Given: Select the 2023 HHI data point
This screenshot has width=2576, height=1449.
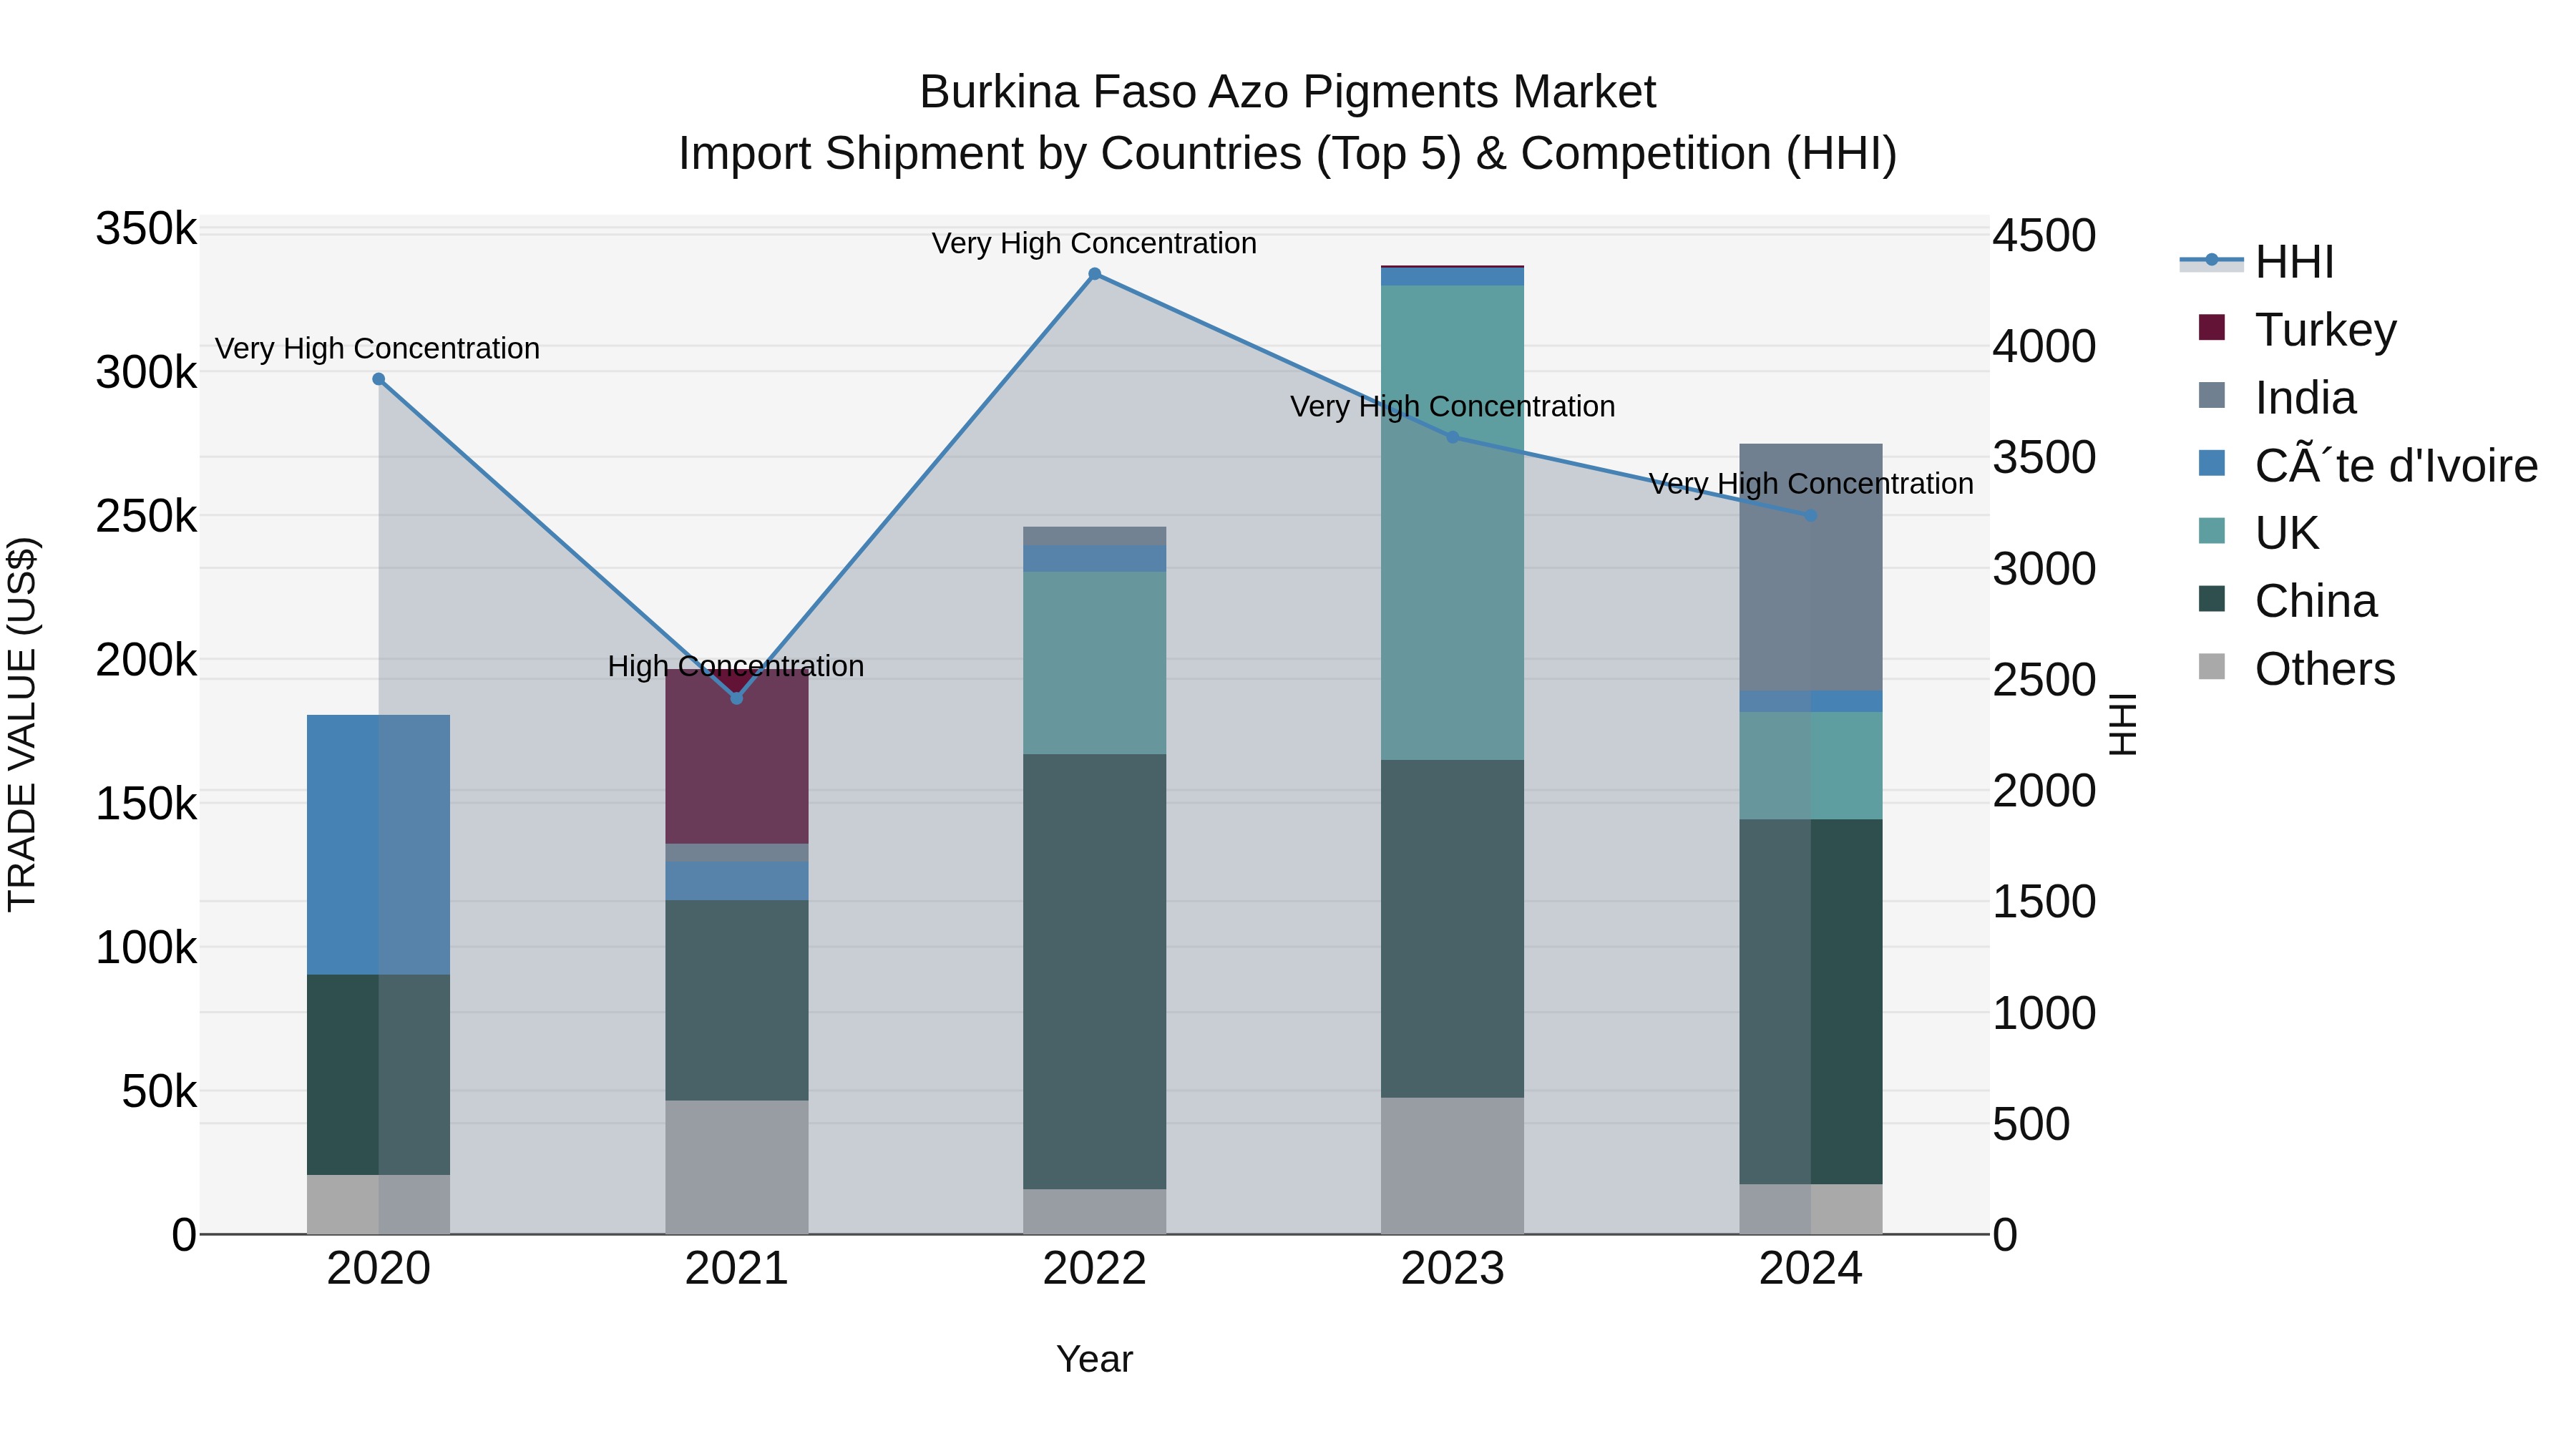Looking at the screenshot, I should tap(1453, 437).
